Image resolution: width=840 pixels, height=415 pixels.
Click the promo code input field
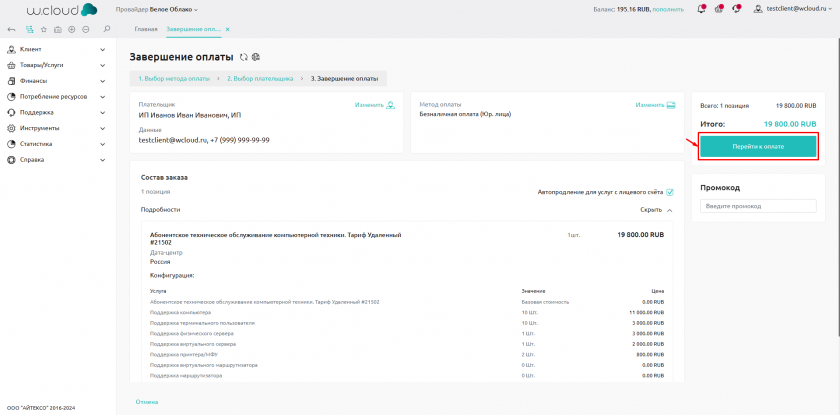(x=758, y=206)
